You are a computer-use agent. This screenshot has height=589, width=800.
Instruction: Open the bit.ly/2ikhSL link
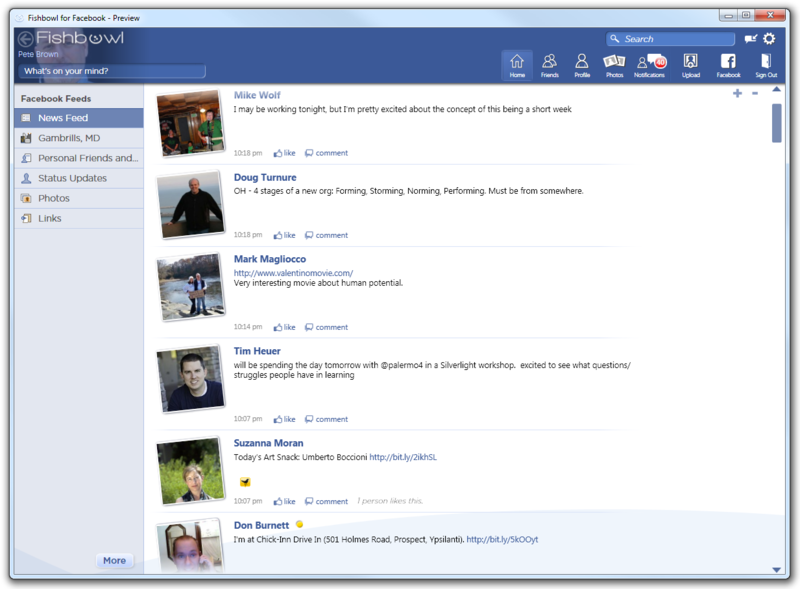(403, 457)
